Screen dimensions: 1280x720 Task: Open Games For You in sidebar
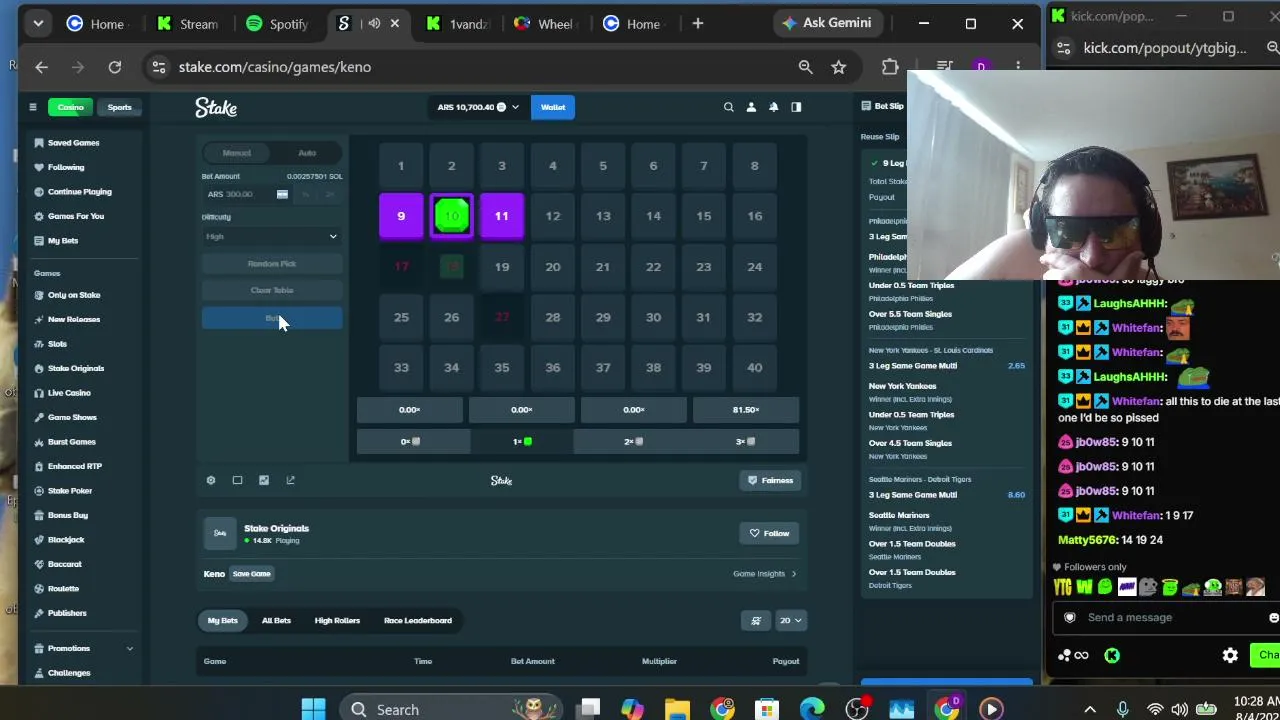[75, 216]
